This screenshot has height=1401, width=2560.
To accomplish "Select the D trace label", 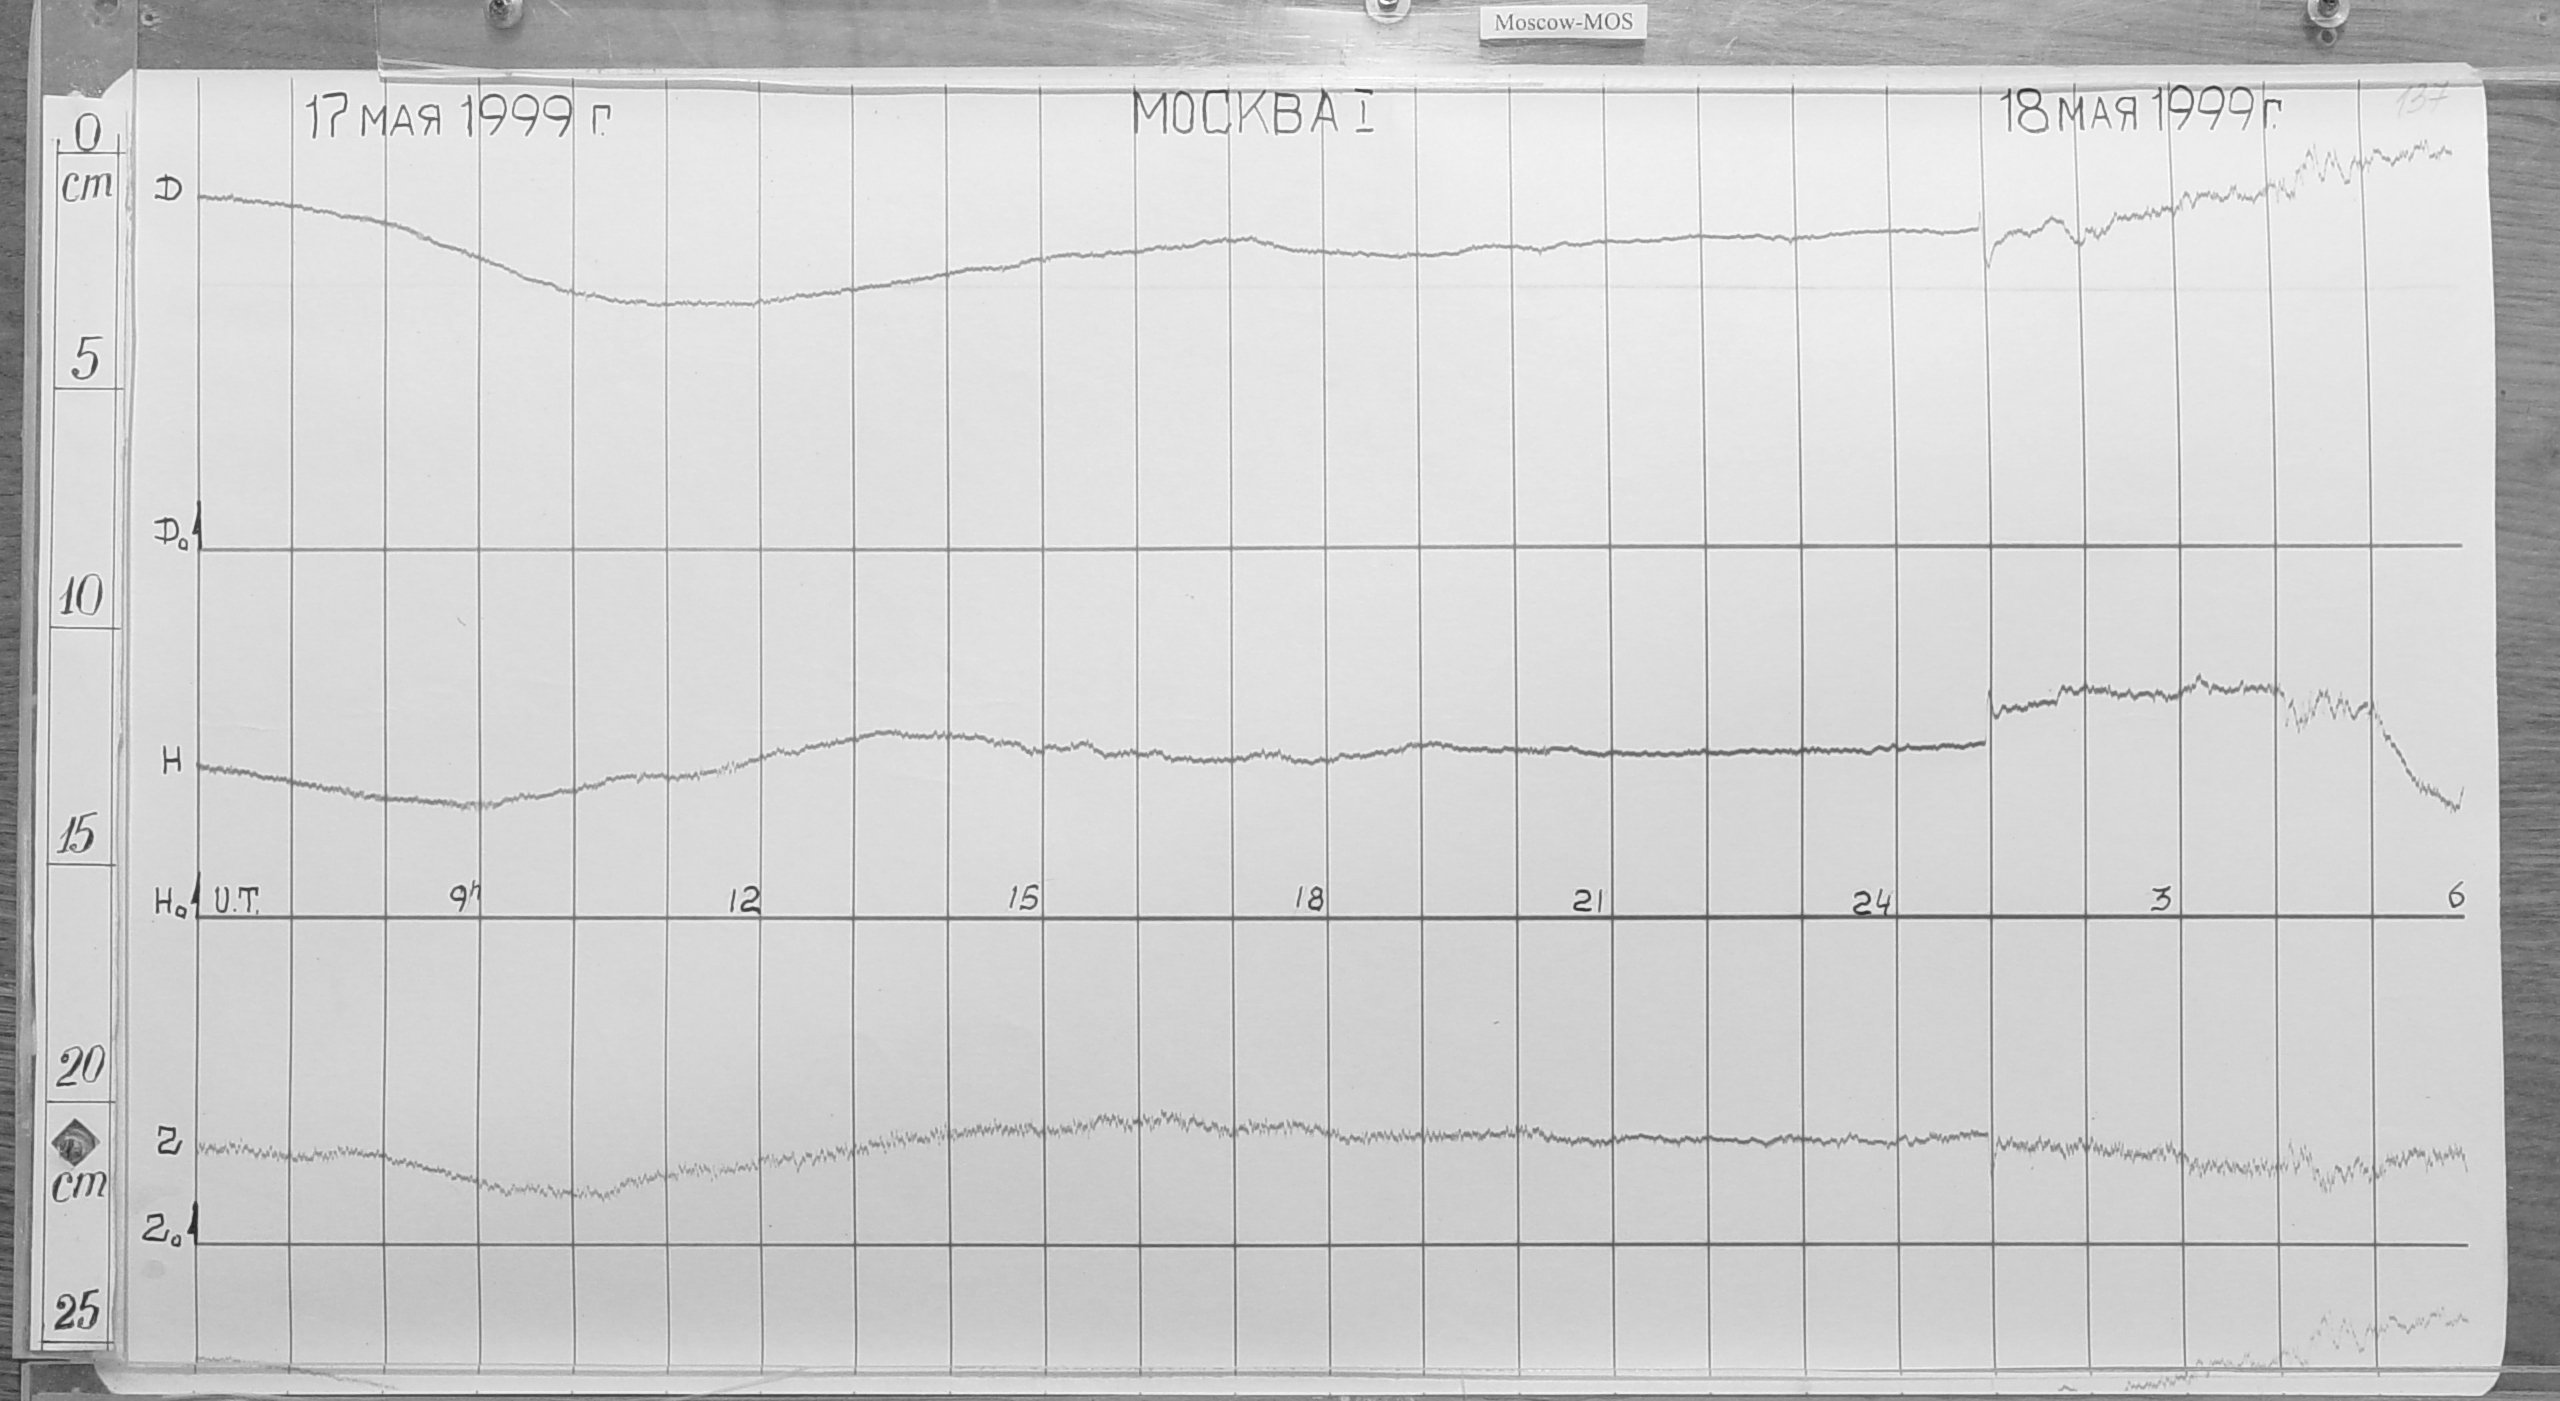I will [x=168, y=188].
